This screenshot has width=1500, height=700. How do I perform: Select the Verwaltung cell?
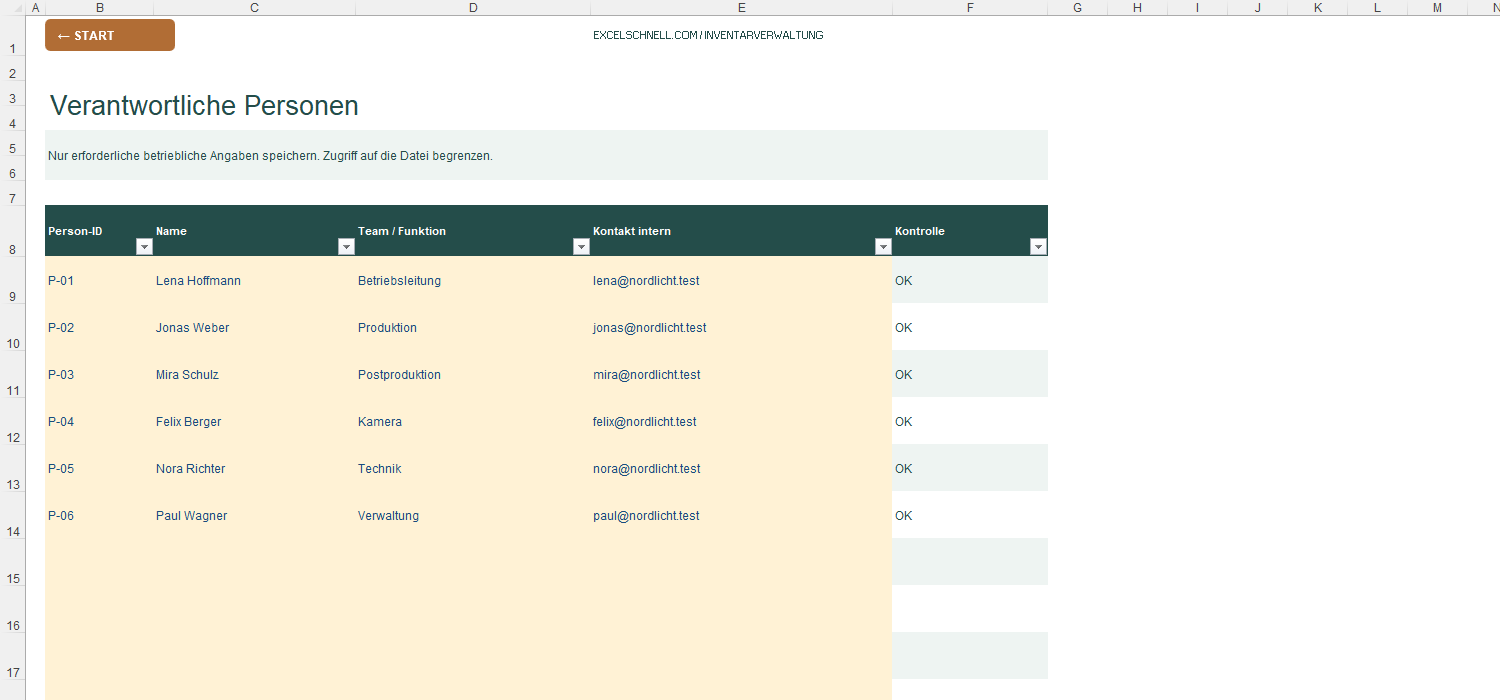(473, 515)
